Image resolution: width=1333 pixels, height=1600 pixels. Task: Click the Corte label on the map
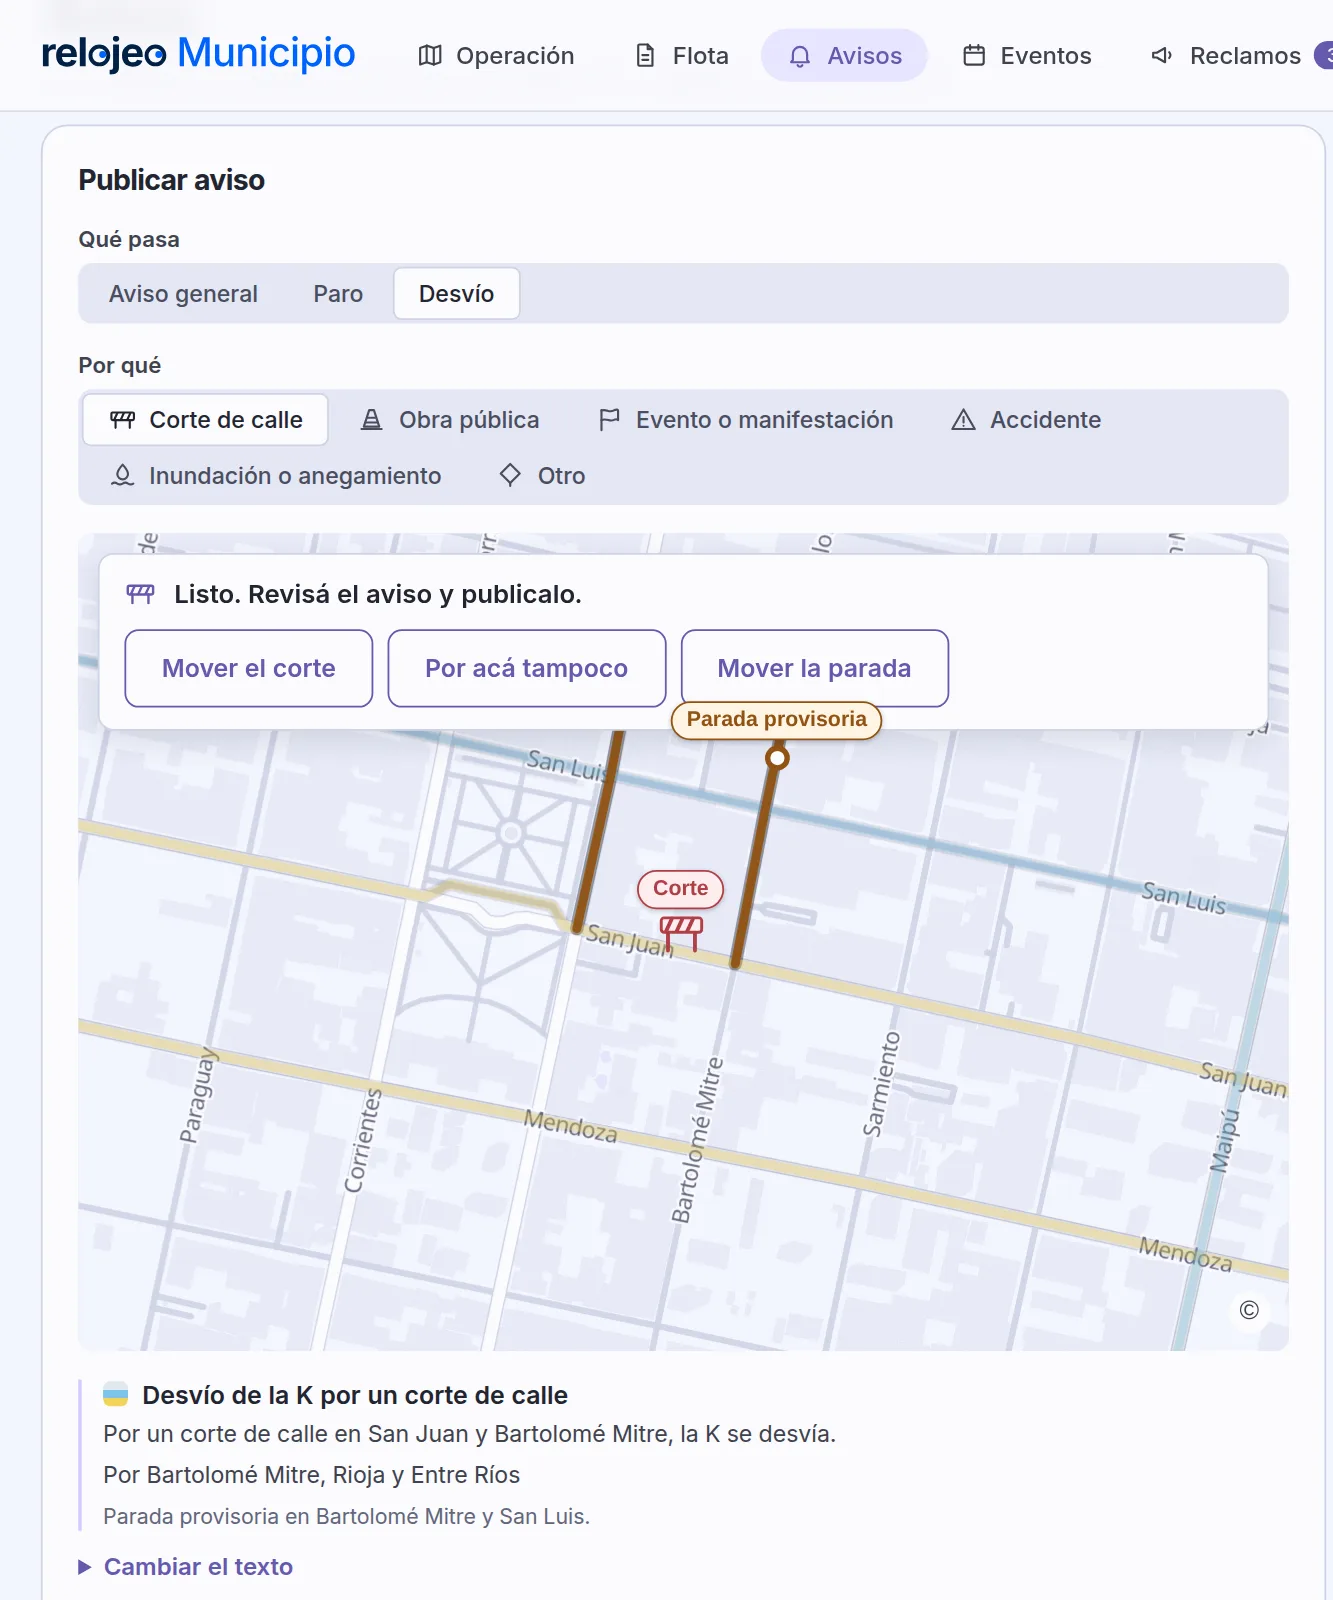point(681,888)
